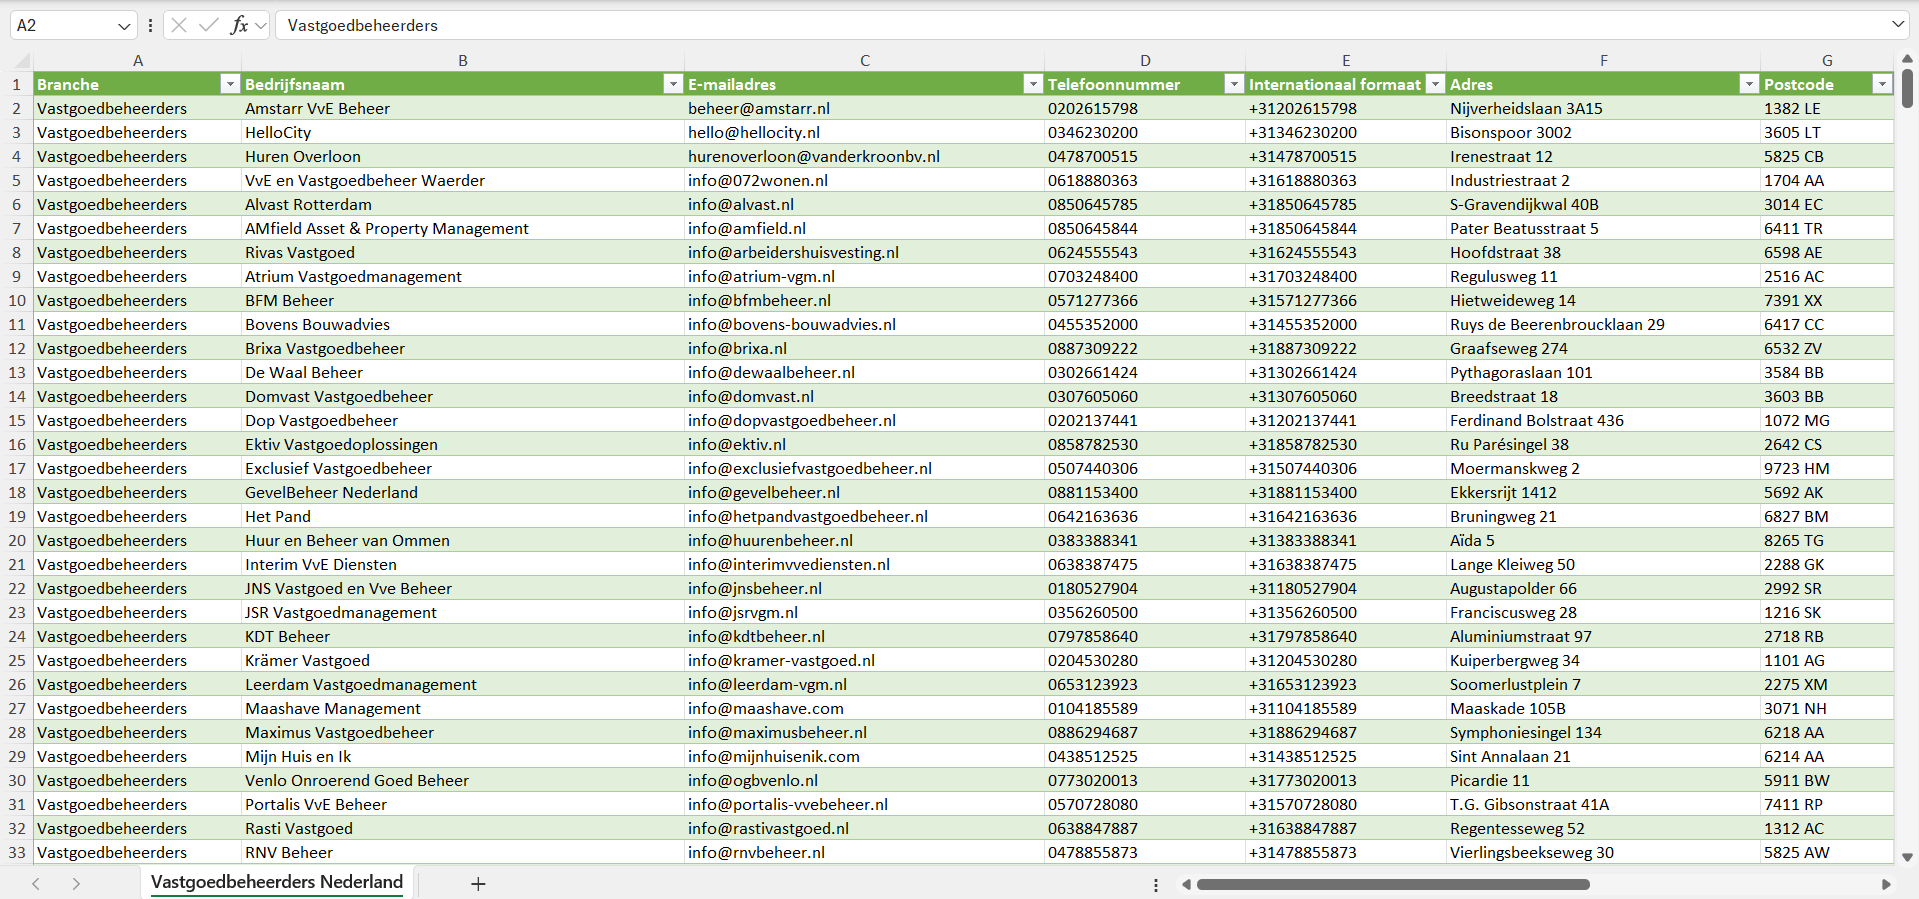
Task: Open the Bedrijfsnaam filter dropdown
Action: pyautogui.click(x=673, y=84)
